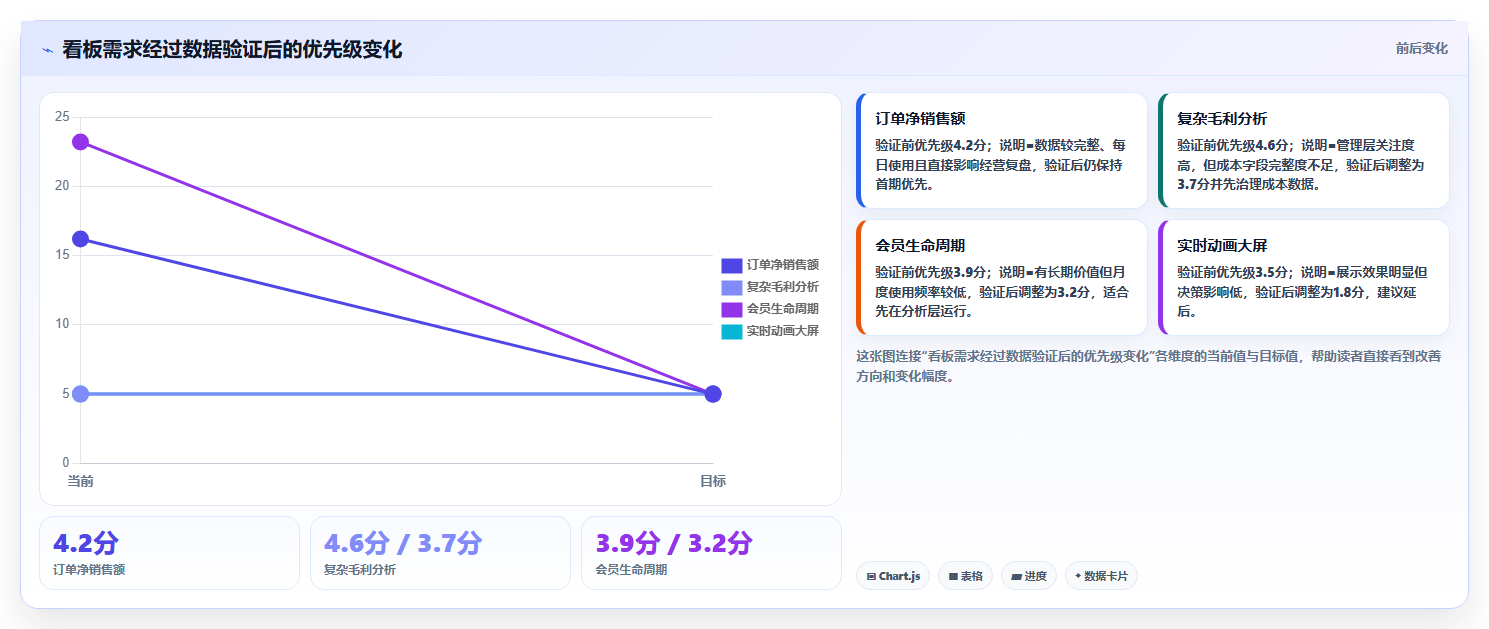Viewport: 1489px width, 629px height.
Task: Open the 复杂毛利分析 description card
Action: click(x=1303, y=150)
